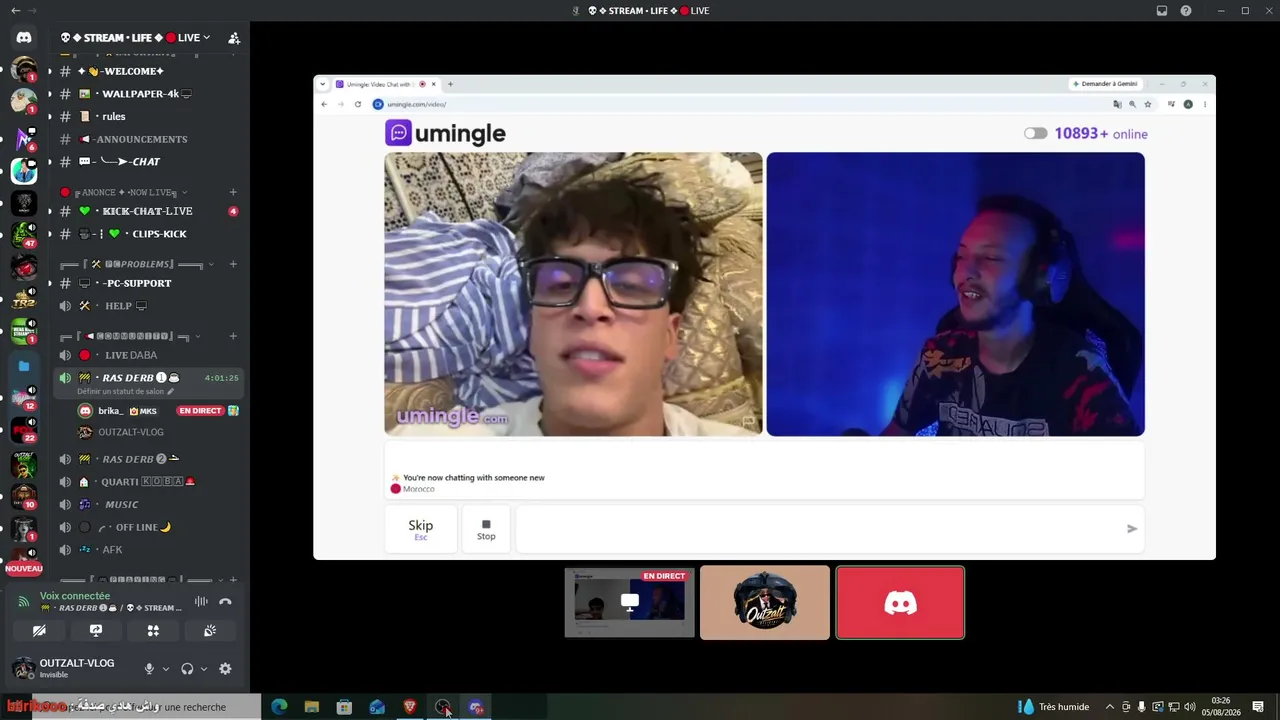Send message arrow in Umingle chat

(1132, 529)
